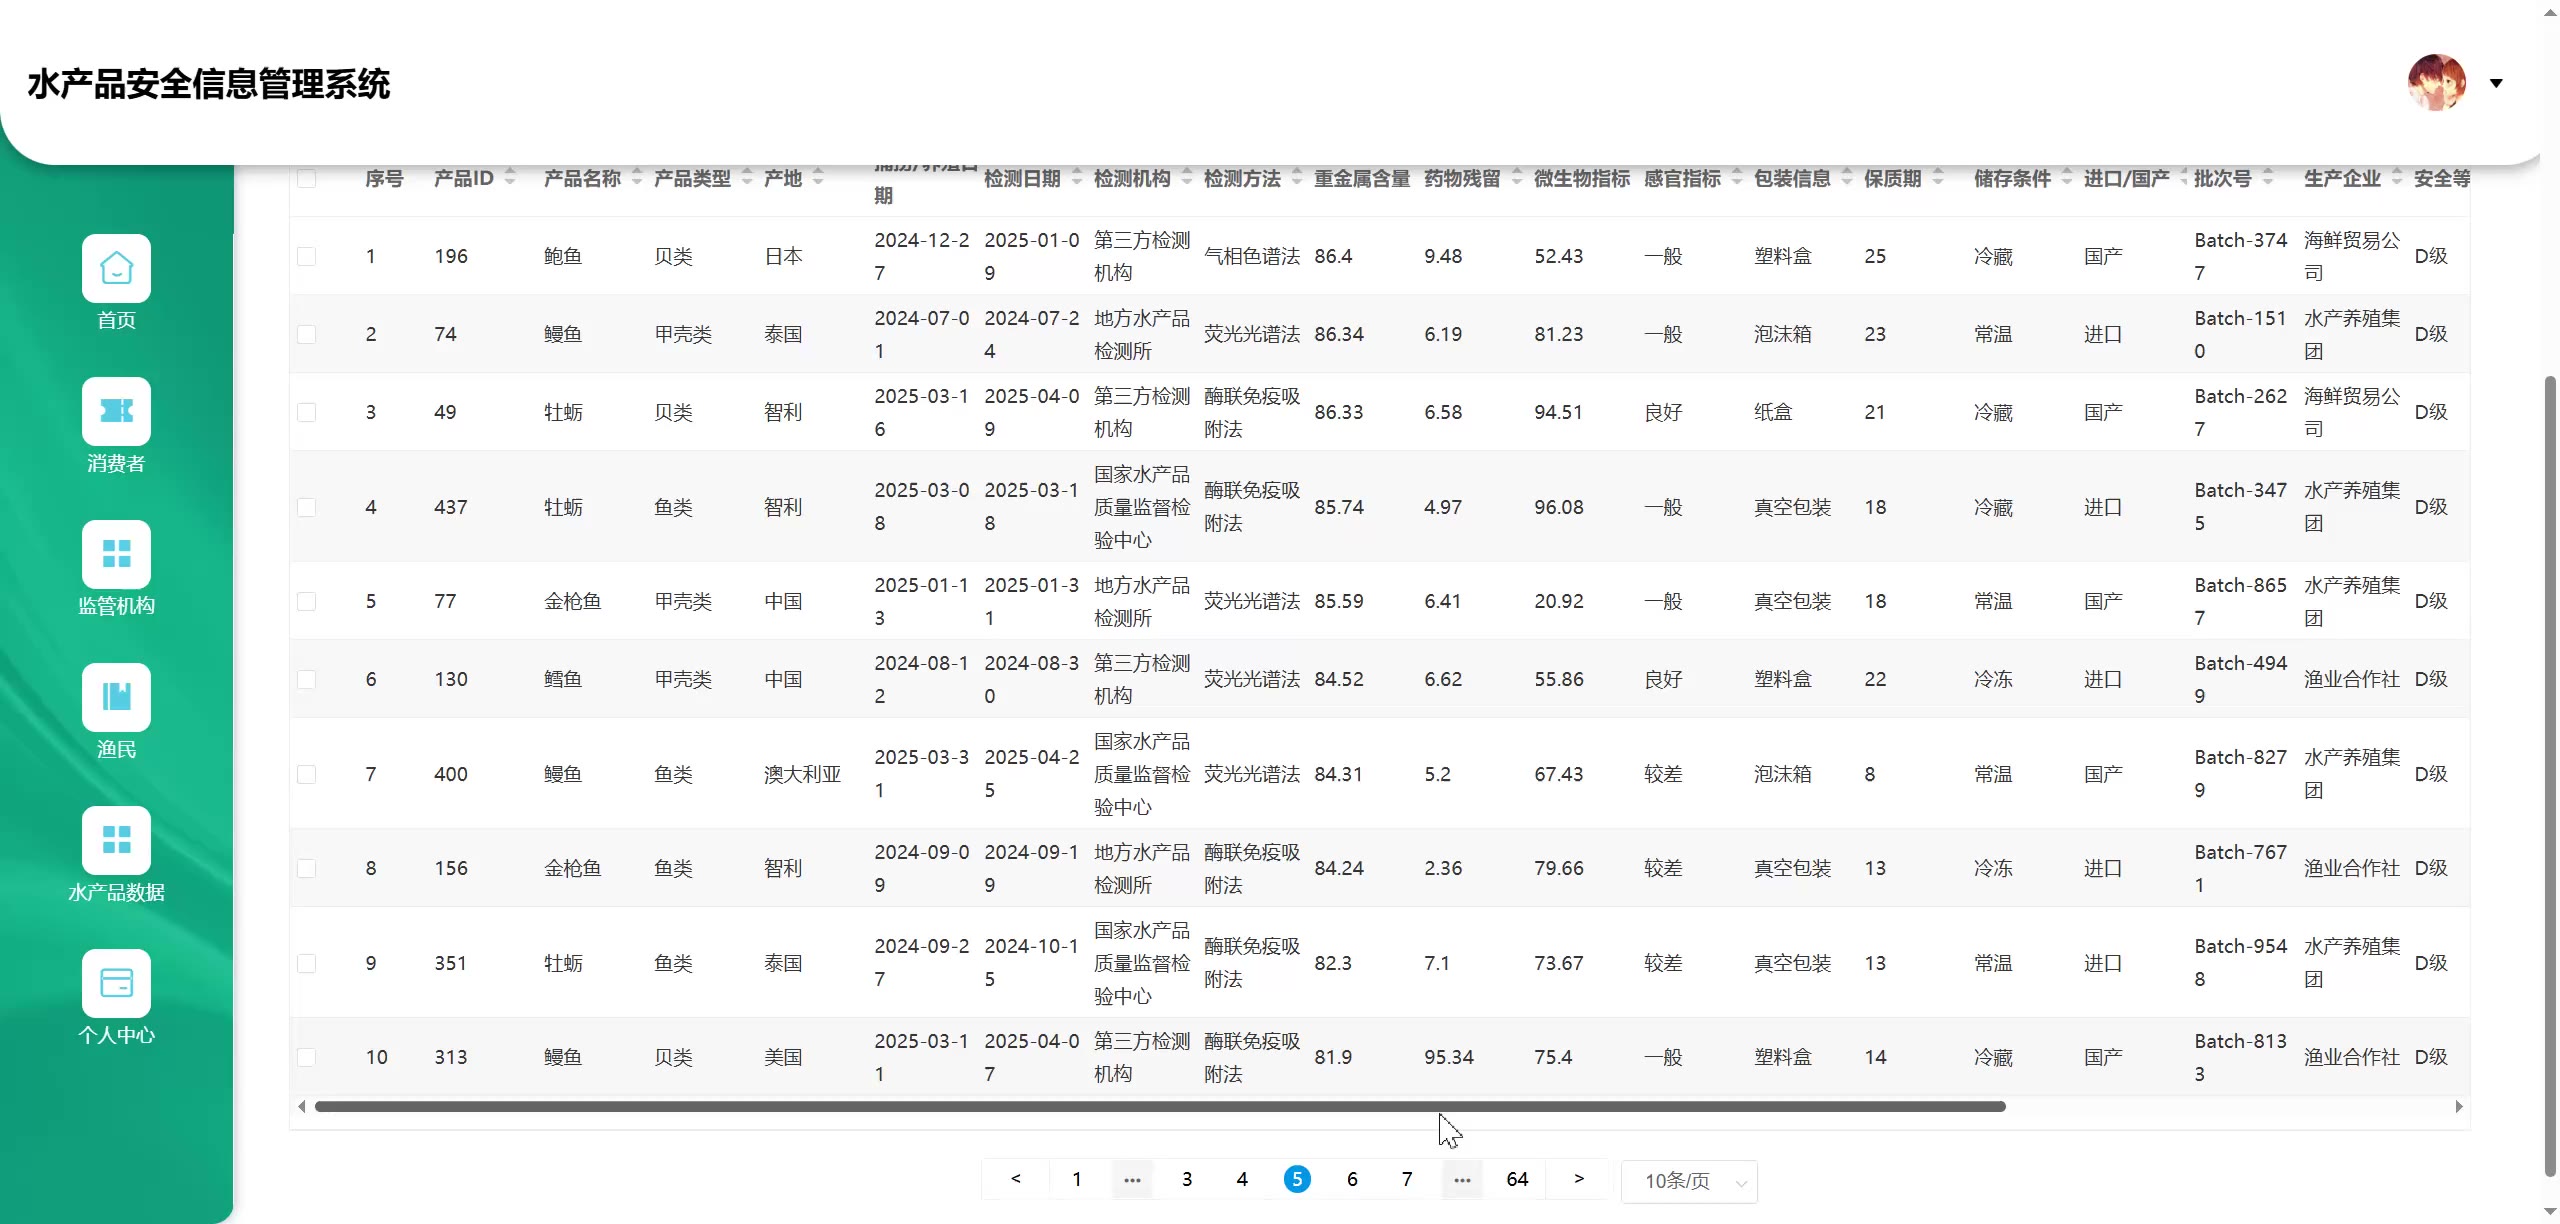2560x1224 pixels.
Task: Jump to last page 64
Action: (1517, 1180)
